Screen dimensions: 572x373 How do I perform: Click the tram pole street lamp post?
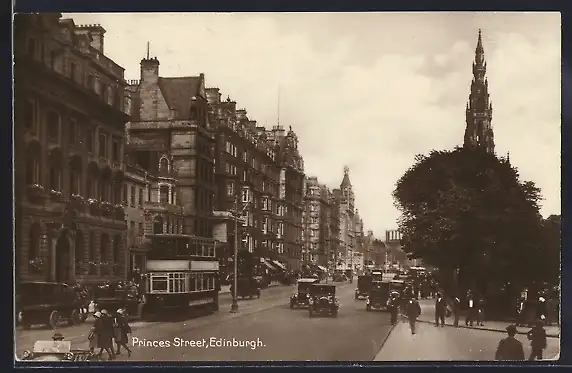tap(235, 255)
